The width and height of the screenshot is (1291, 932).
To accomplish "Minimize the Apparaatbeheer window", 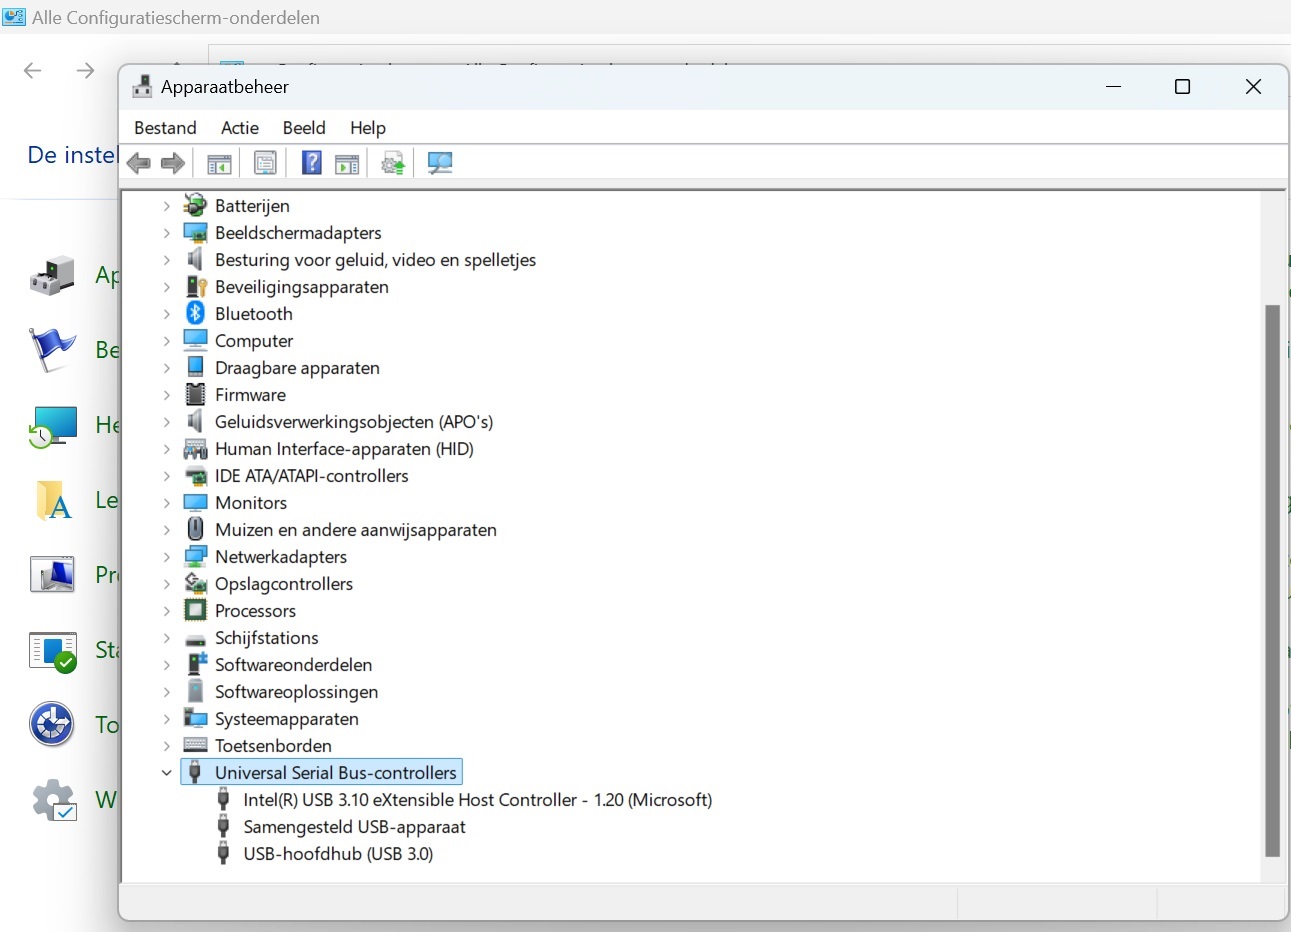I will click(1113, 87).
